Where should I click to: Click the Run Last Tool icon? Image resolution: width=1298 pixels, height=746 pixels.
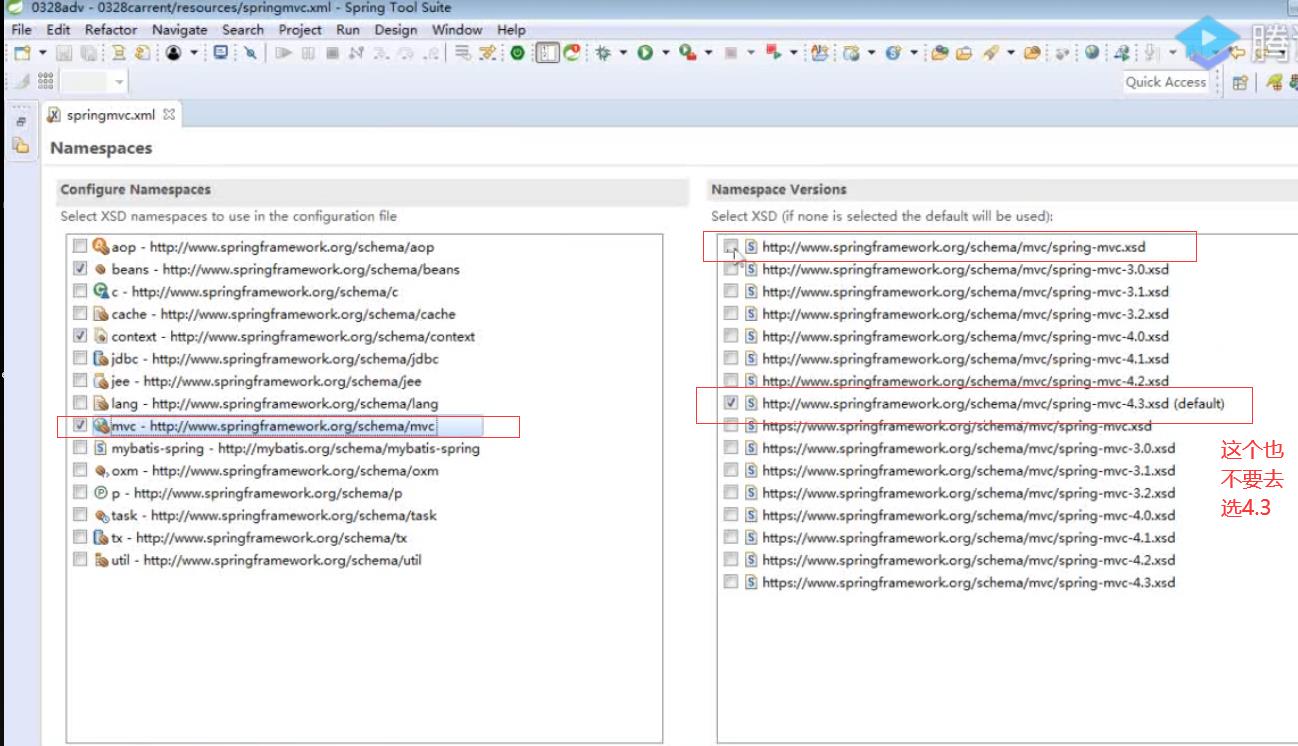coord(687,53)
